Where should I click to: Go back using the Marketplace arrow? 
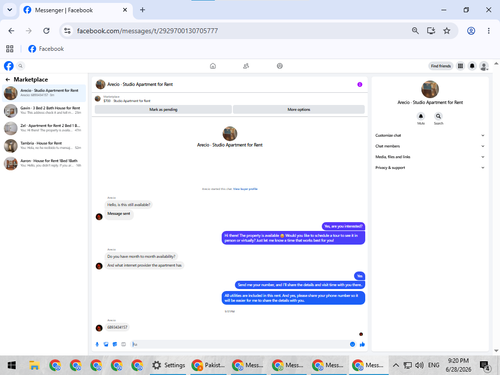click(8, 79)
